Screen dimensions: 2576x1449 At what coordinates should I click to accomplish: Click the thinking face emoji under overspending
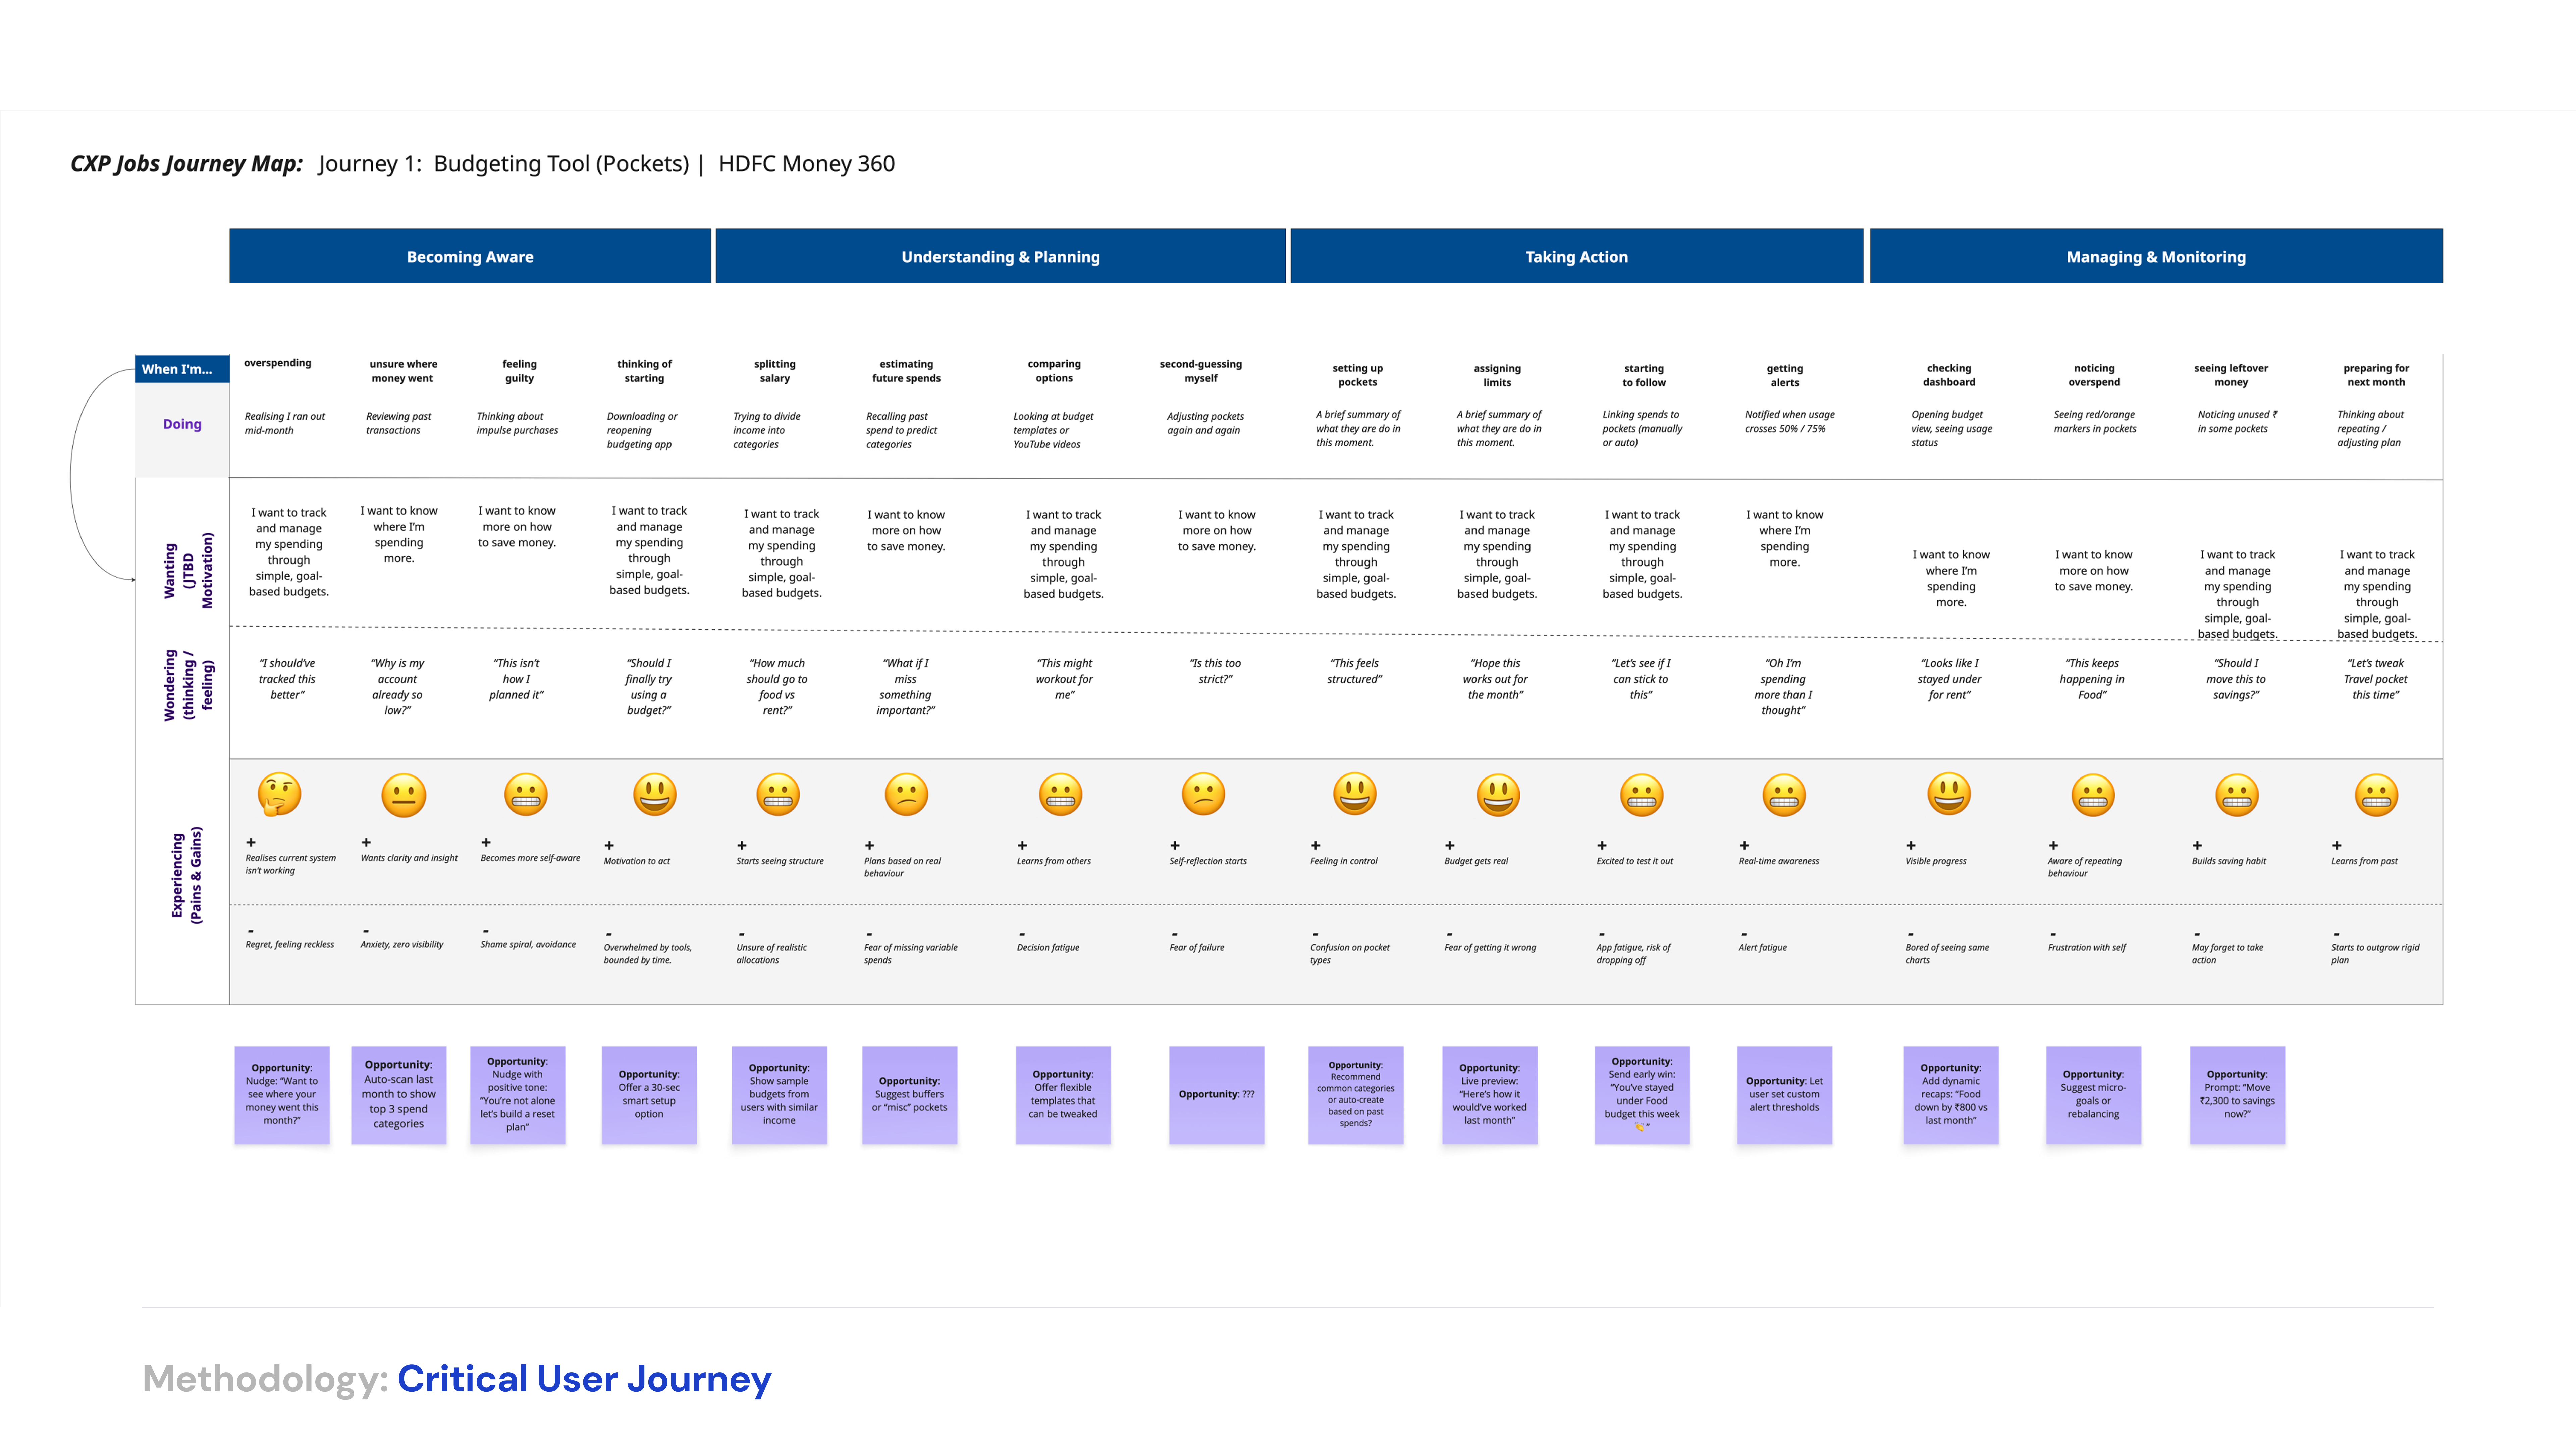[279, 795]
